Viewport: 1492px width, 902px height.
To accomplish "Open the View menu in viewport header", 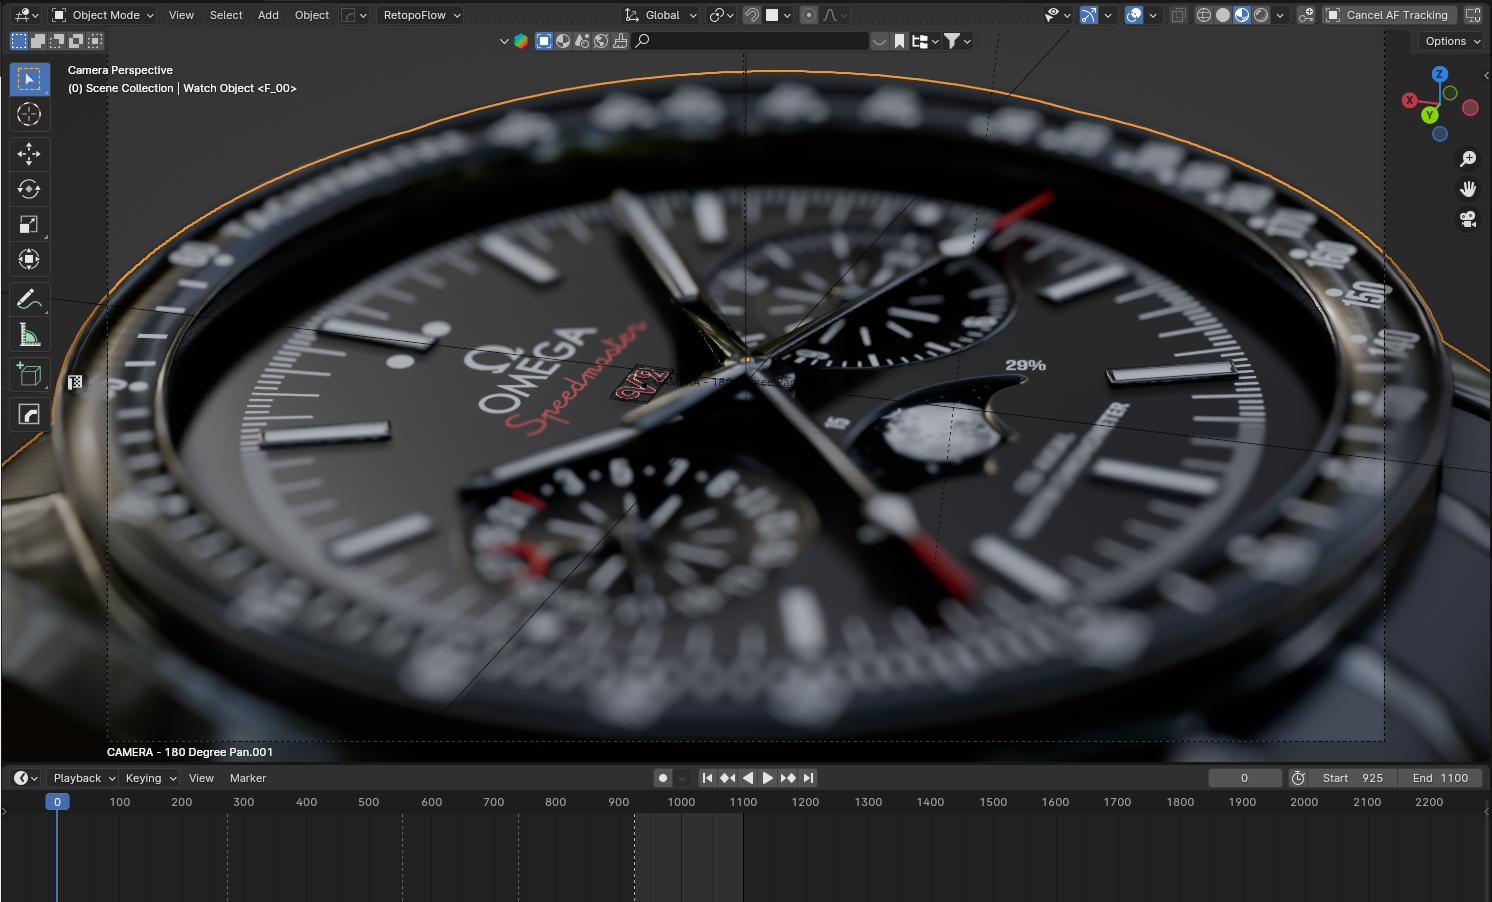I will coord(181,15).
